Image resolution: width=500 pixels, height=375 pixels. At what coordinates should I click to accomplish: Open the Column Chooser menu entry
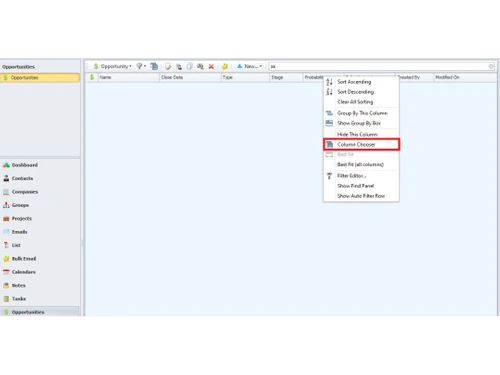[x=361, y=144]
